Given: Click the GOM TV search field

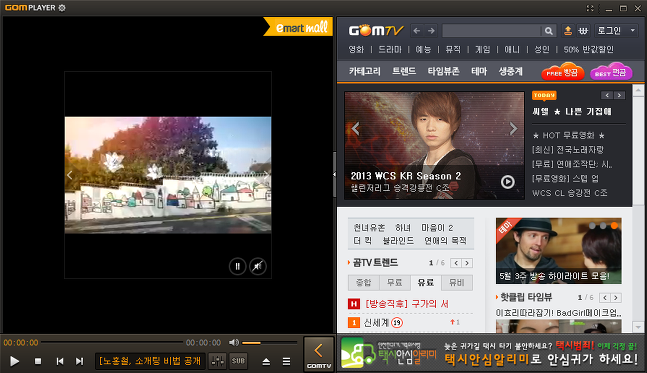Looking at the screenshot, I should [x=491, y=31].
